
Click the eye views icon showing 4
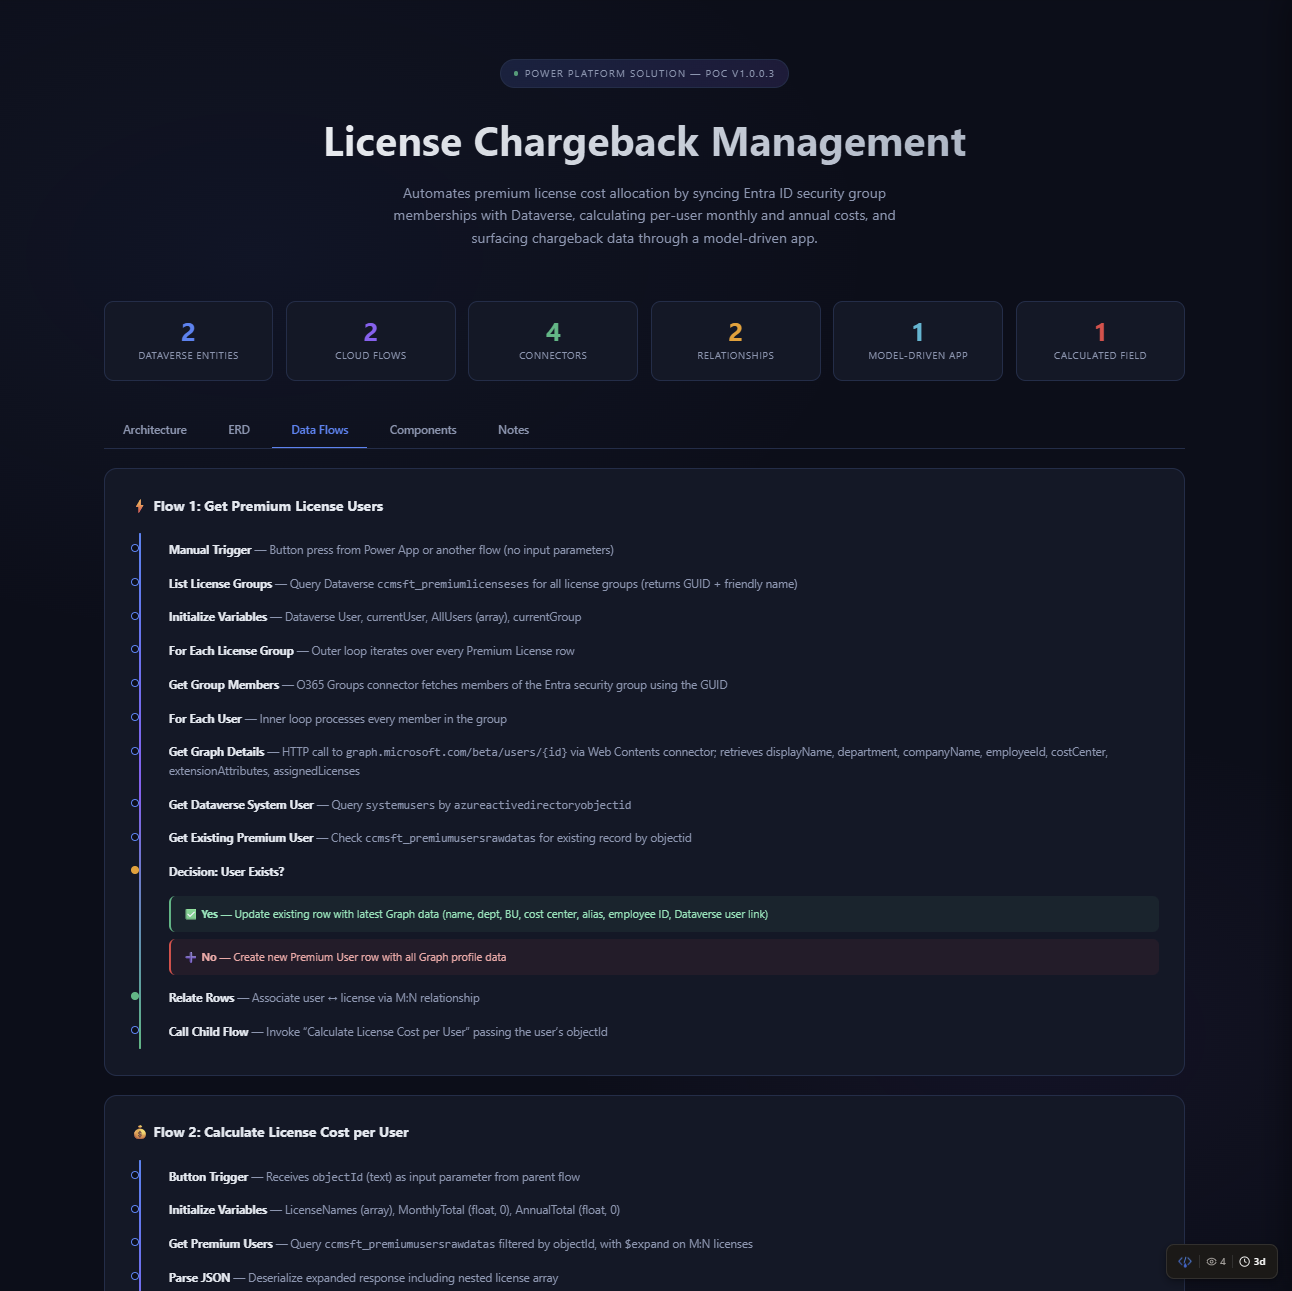click(x=1213, y=1261)
